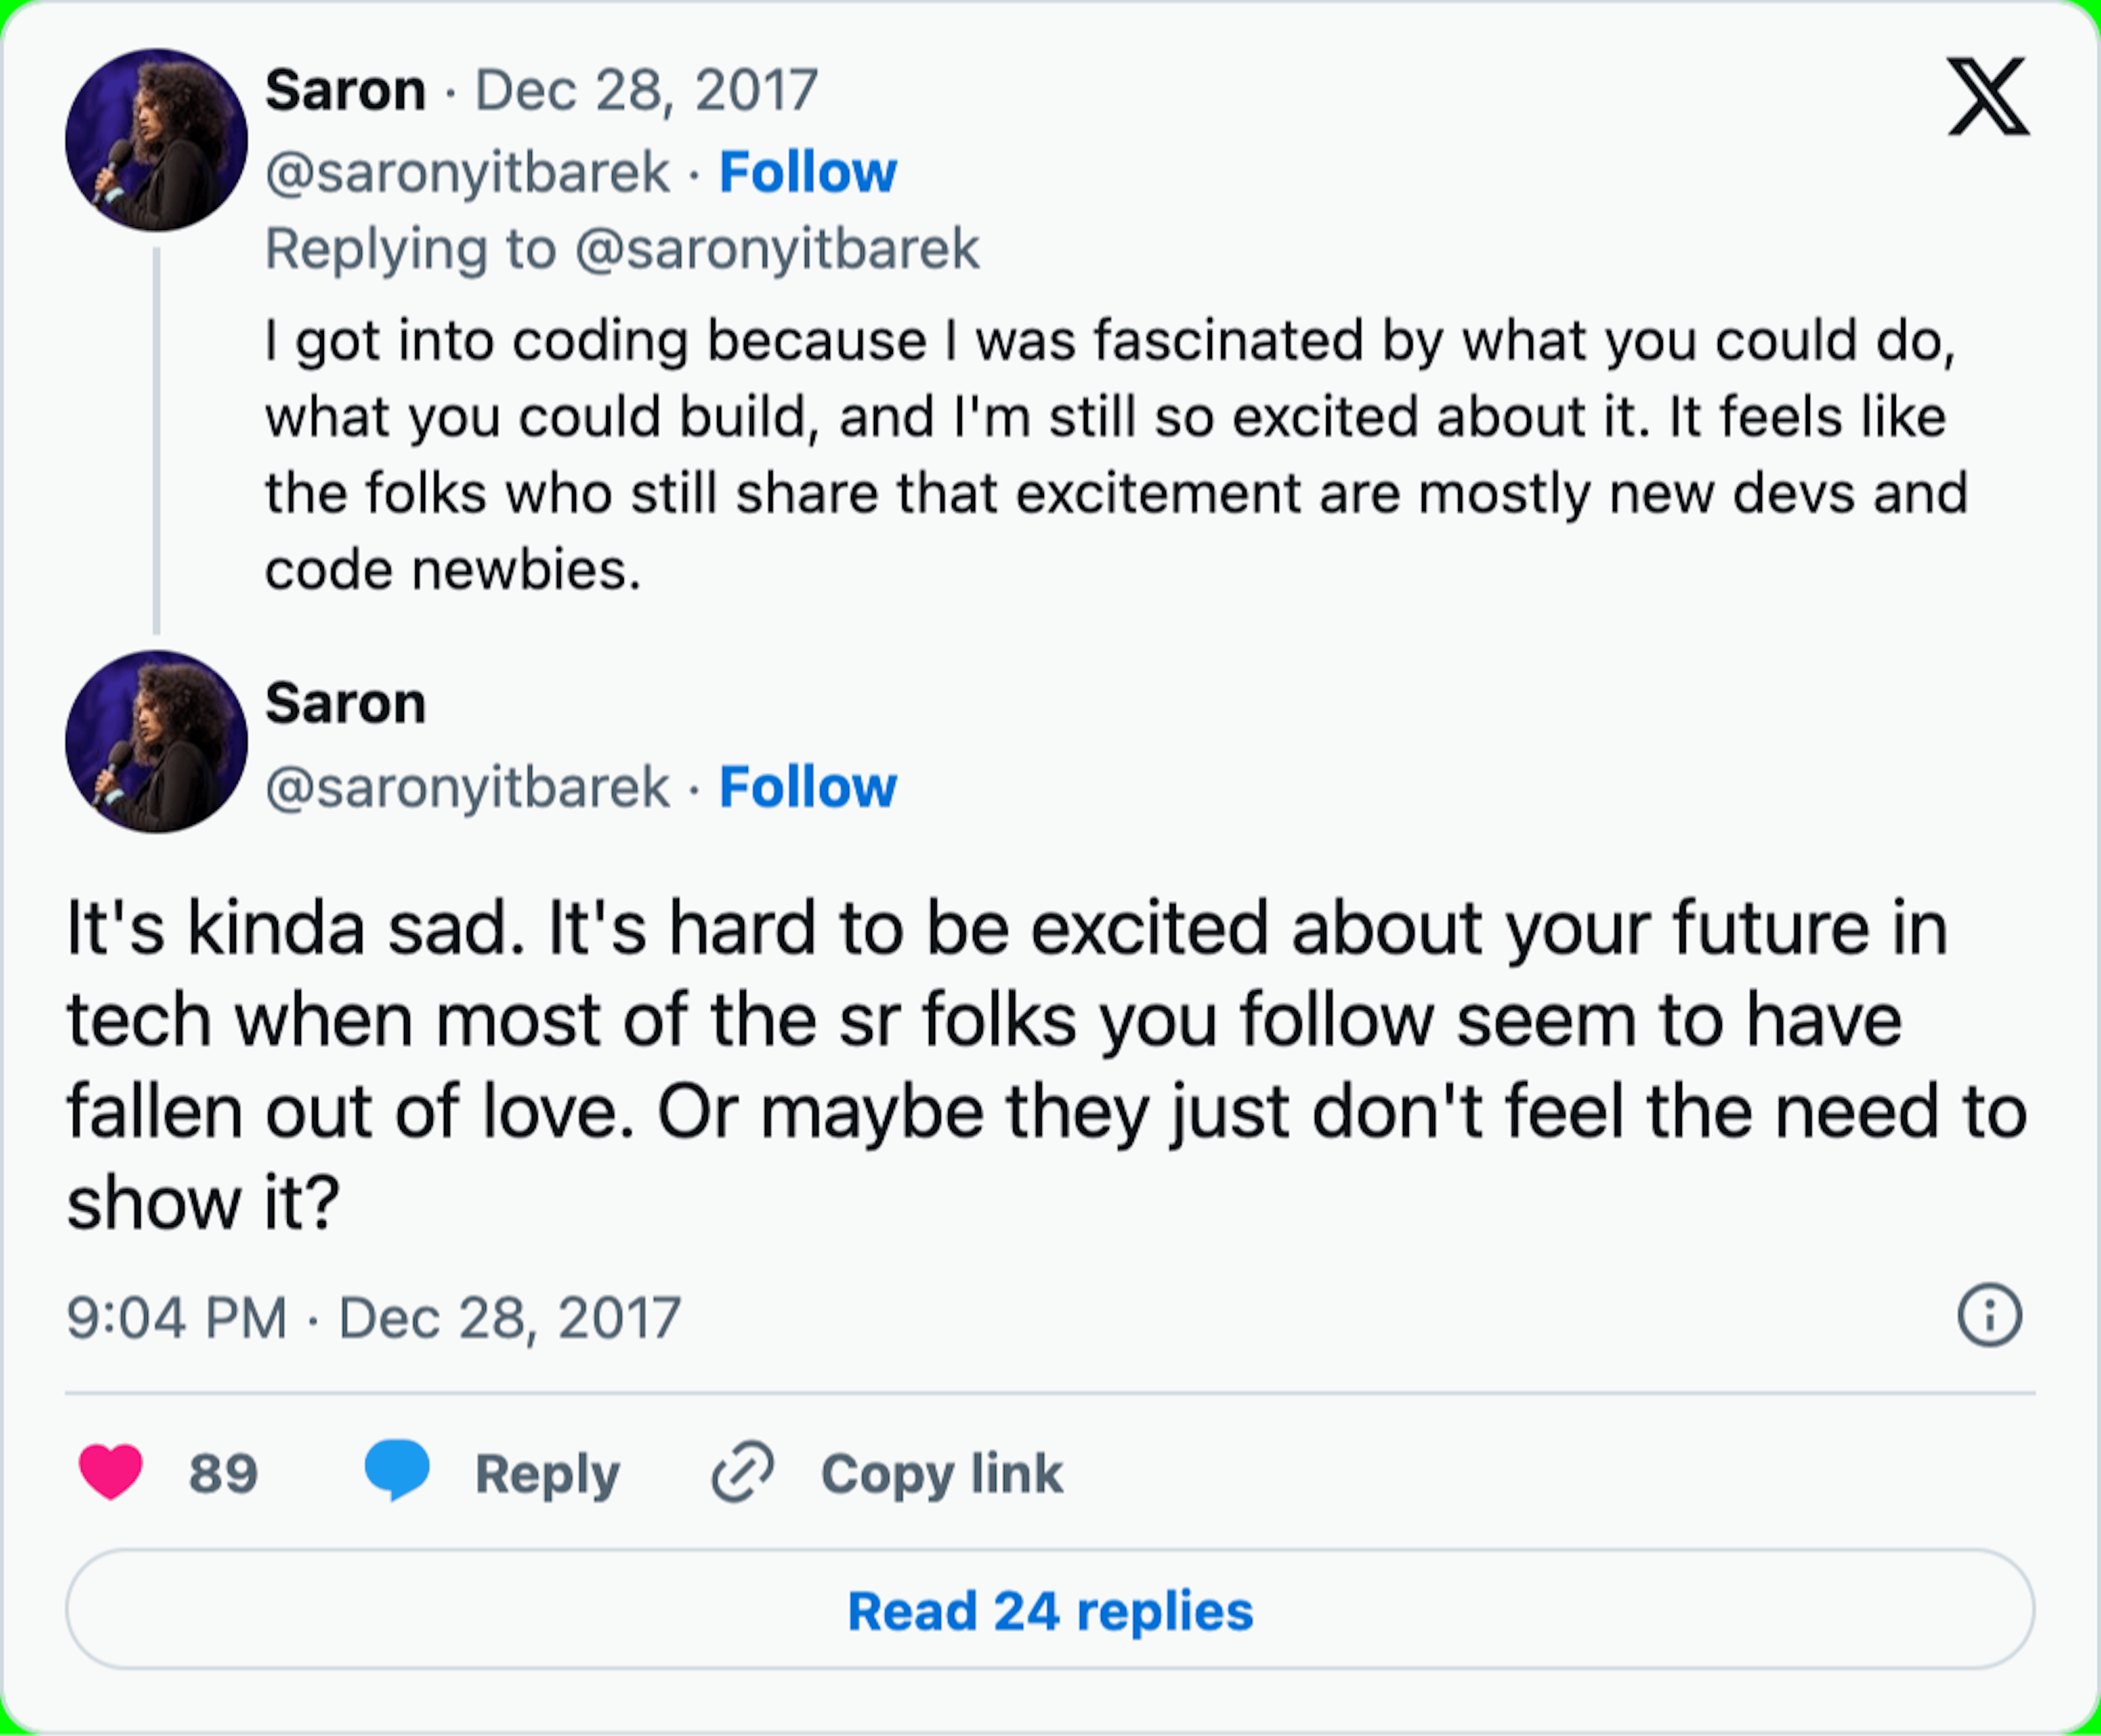Follow Saron from the first tweet
Screen dimensions: 2101x1736
pos(807,172)
